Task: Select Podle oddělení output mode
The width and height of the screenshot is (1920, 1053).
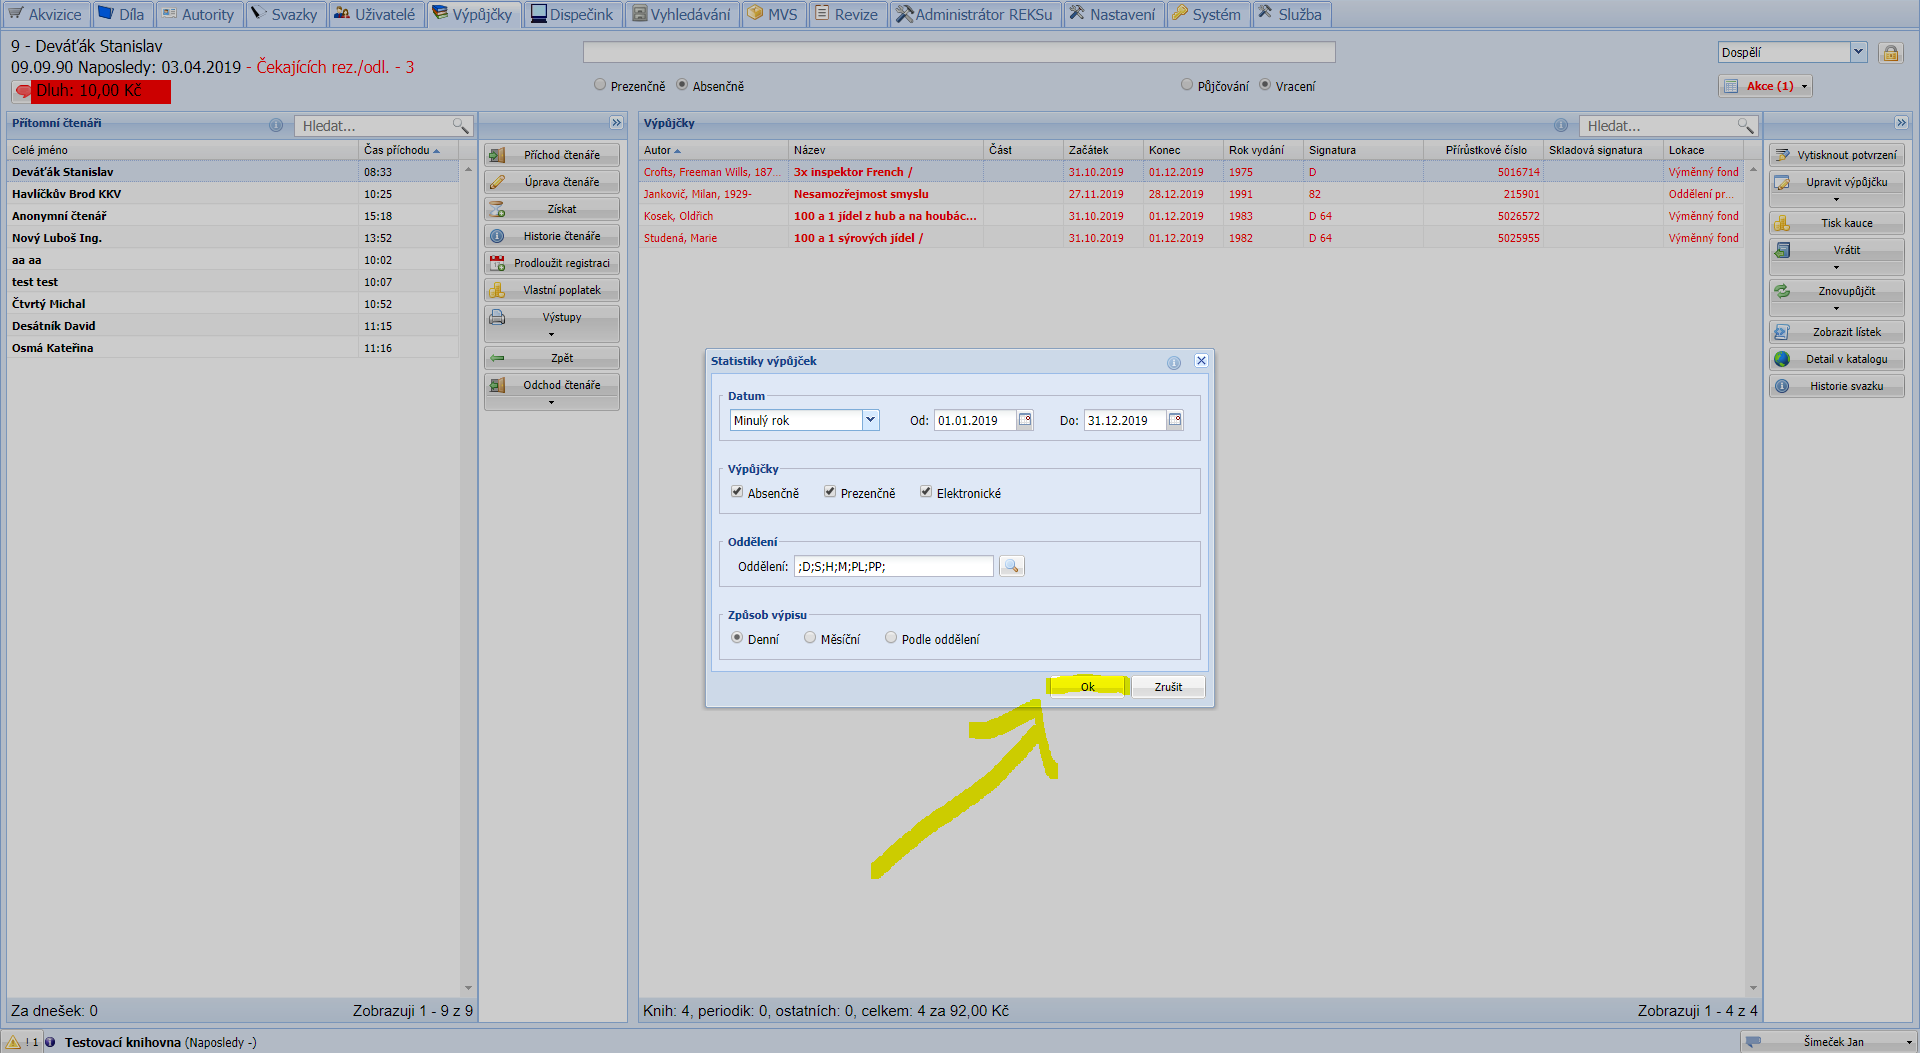Action: tap(891, 638)
